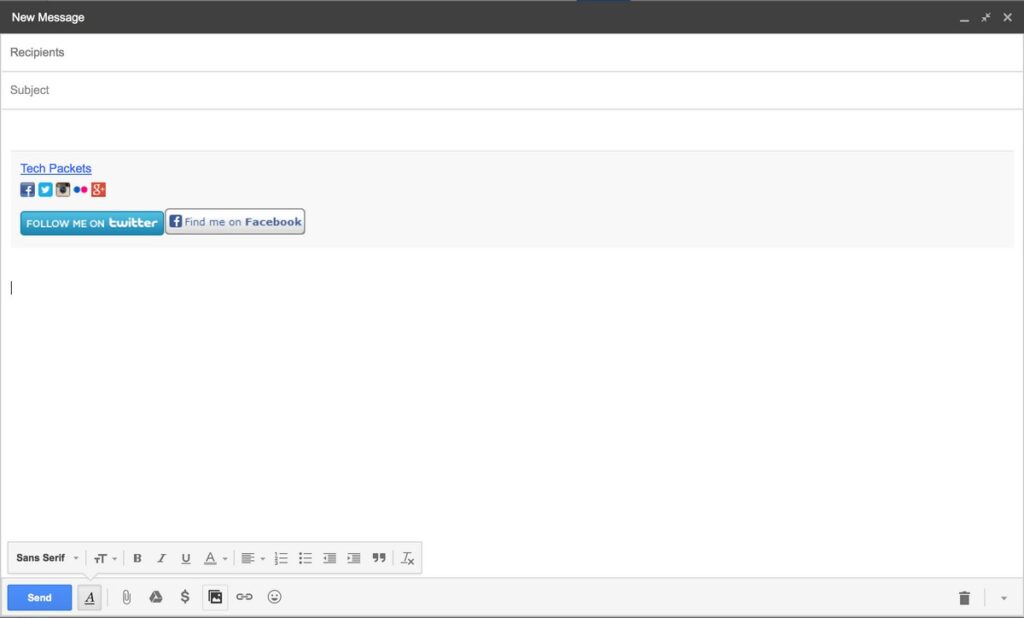
Task: Open the emoji picker
Action: point(274,597)
